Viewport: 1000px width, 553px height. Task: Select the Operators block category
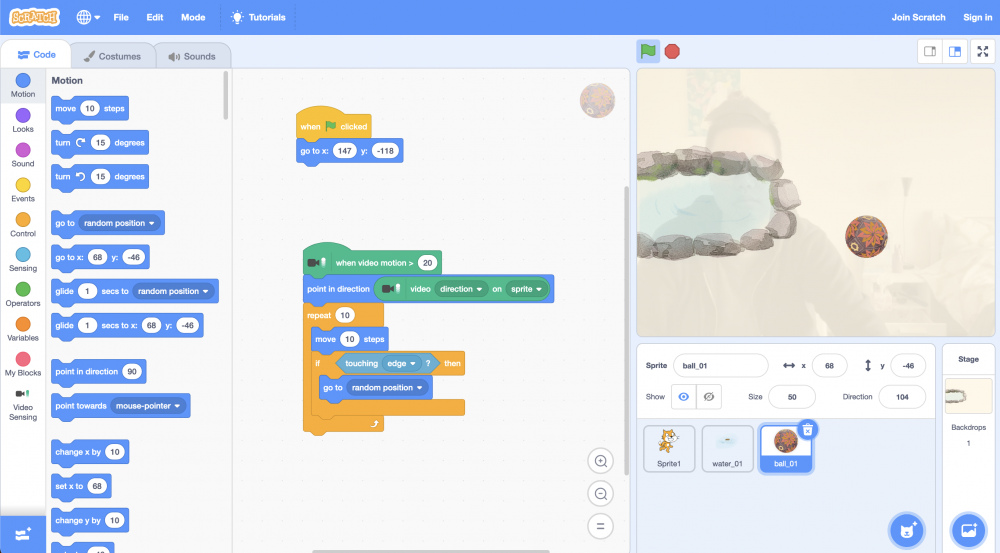point(23,294)
